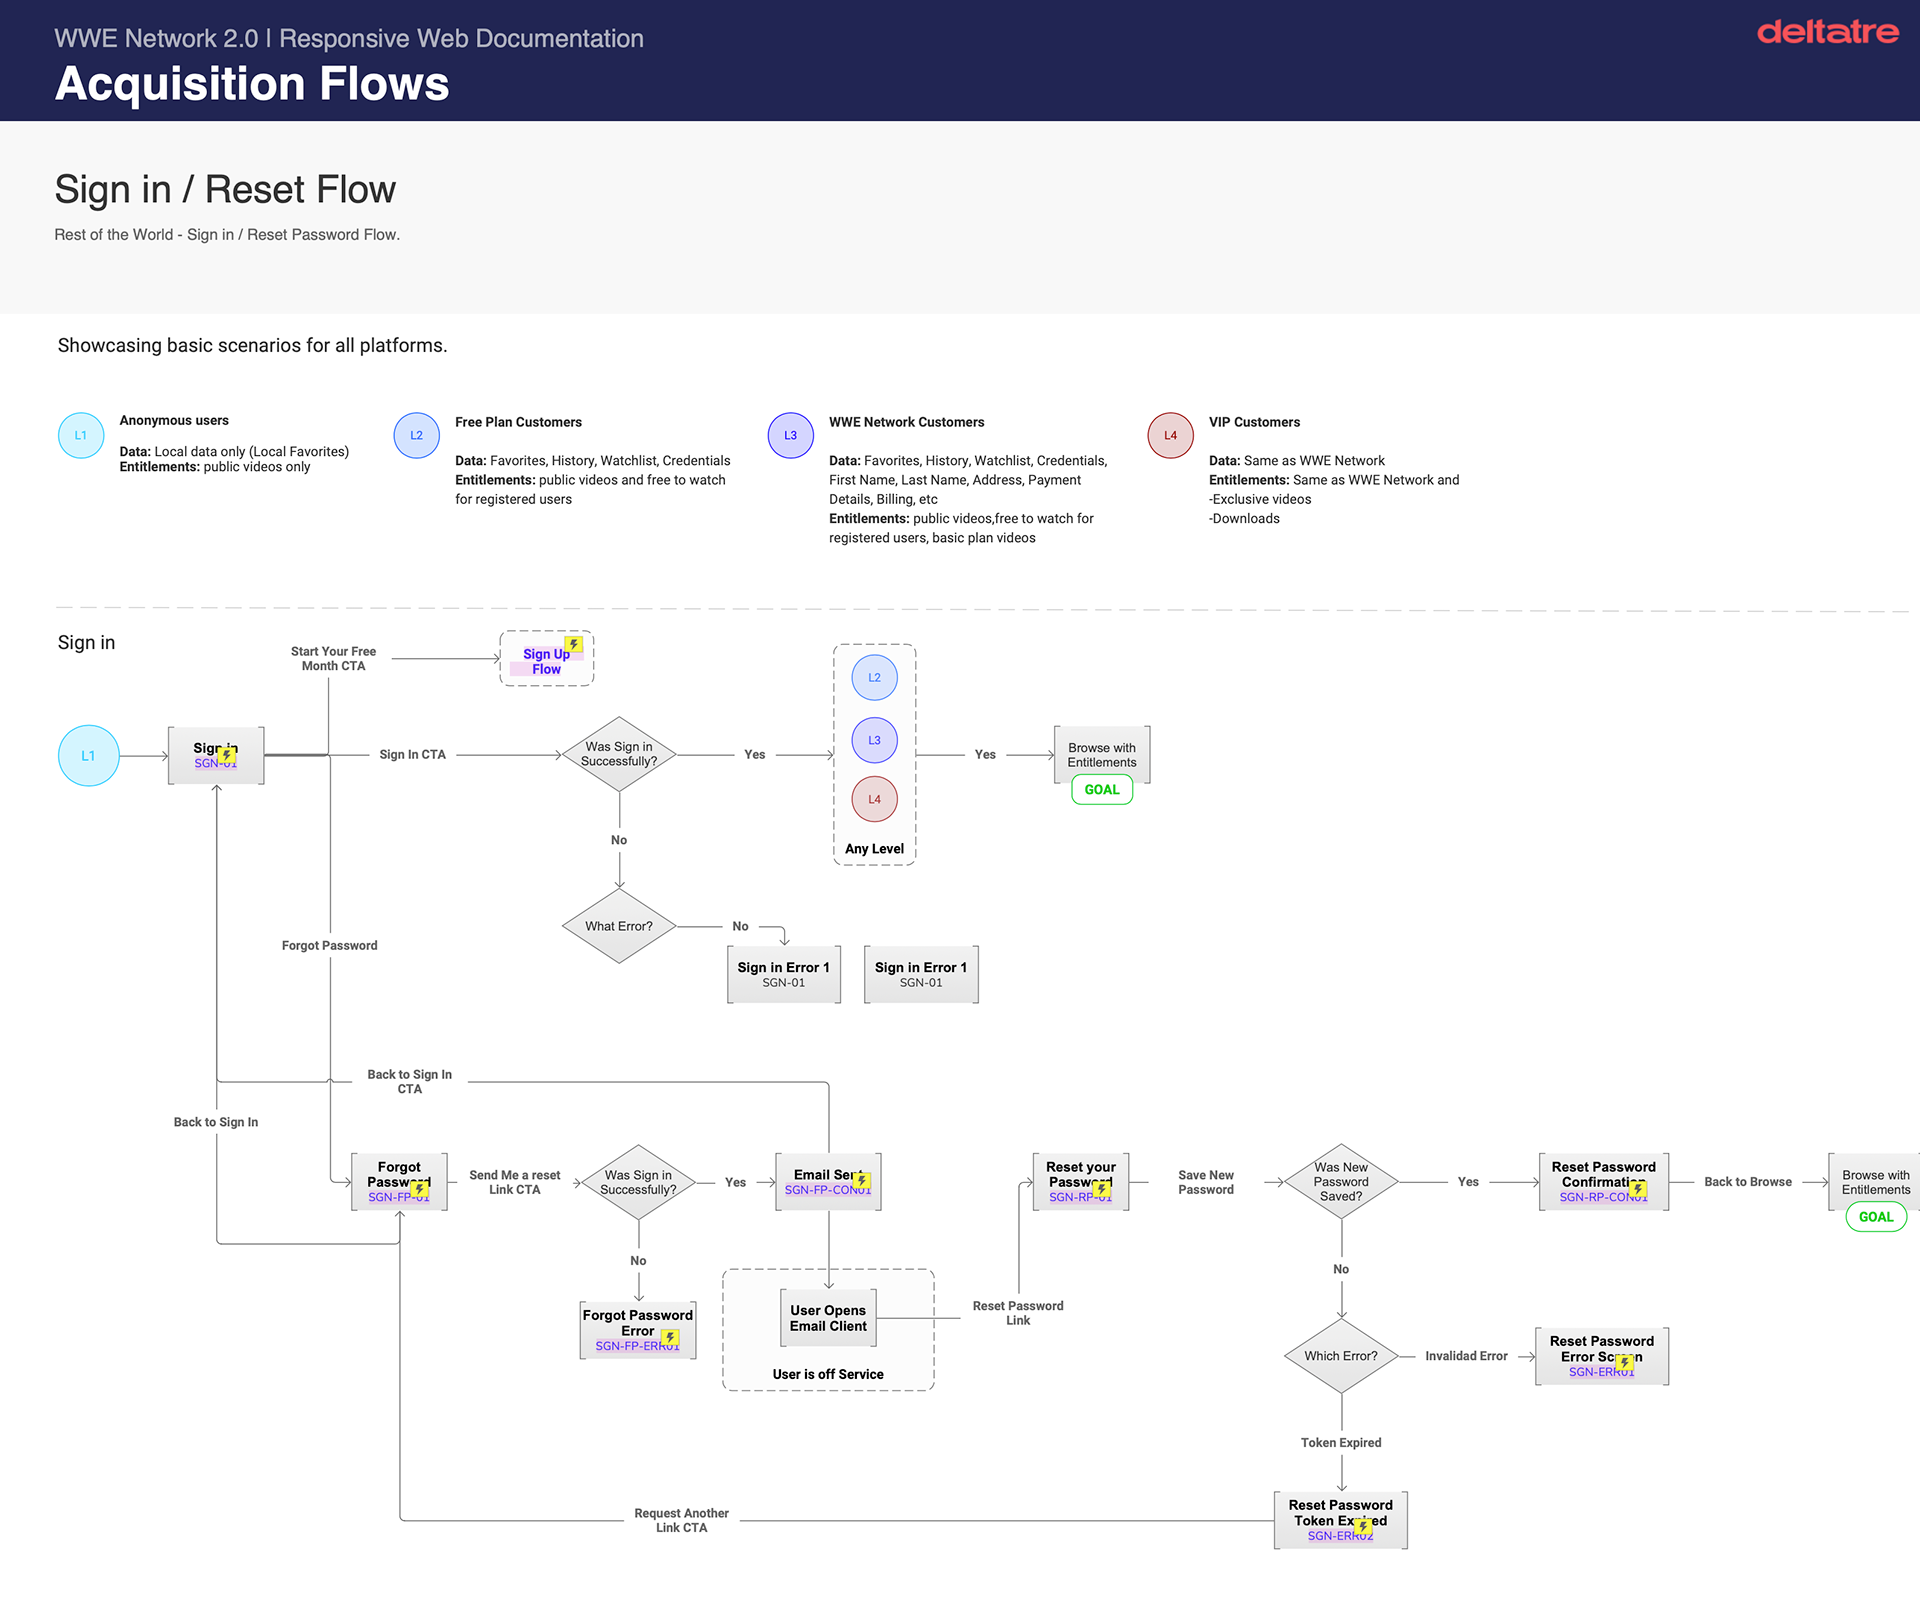Click the L4 circle in Any Level group
This screenshot has width=1920, height=1617.
tap(875, 799)
